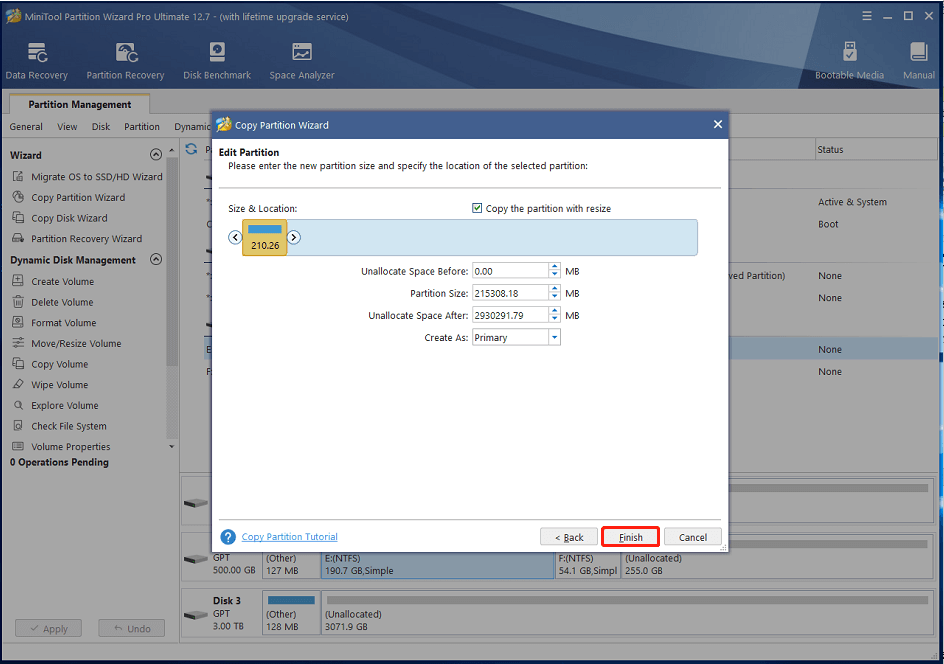Click the Status column header

[x=874, y=149]
